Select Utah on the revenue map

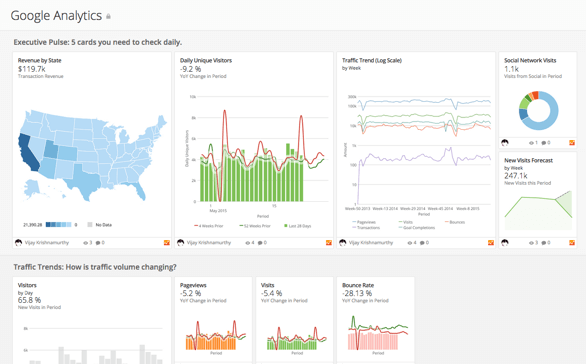[x=51, y=149]
